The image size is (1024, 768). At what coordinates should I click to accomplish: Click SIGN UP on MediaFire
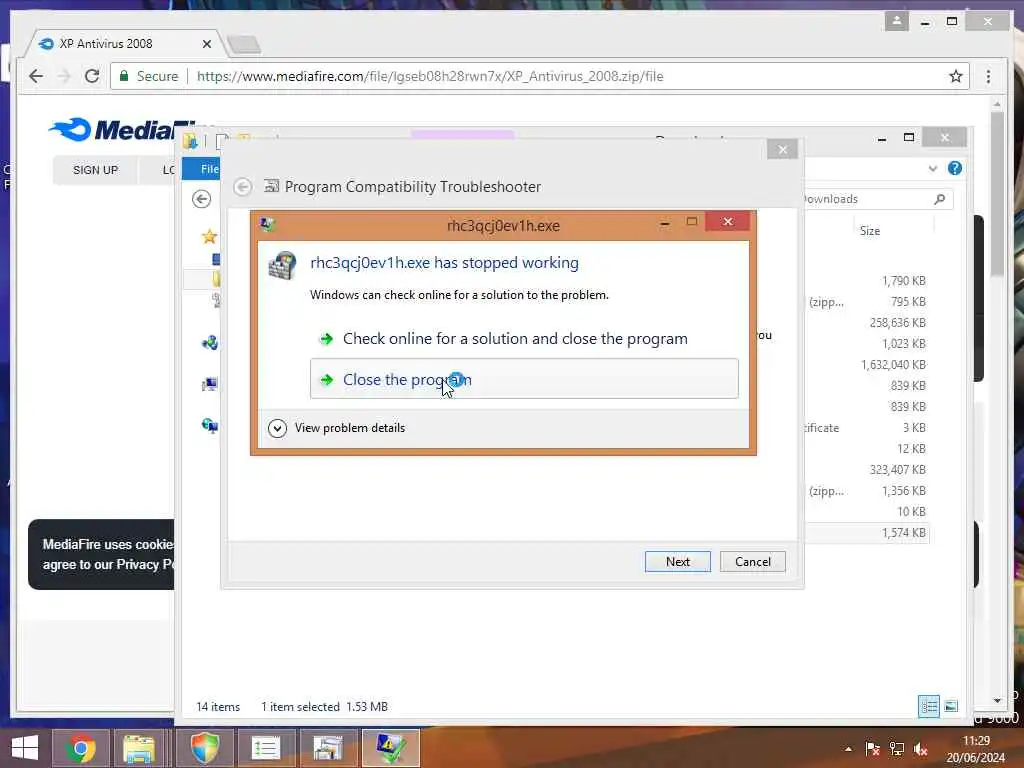tap(95, 170)
